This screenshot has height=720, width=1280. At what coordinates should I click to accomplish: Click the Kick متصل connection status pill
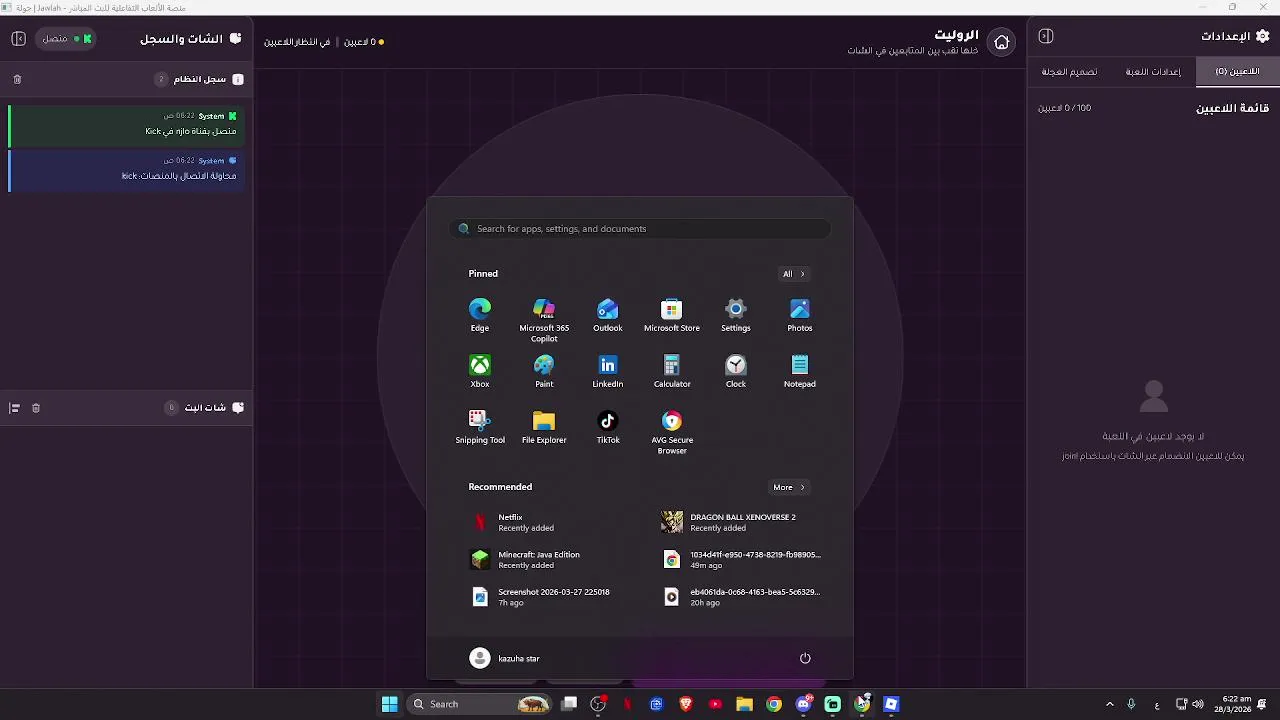point(67,38)
